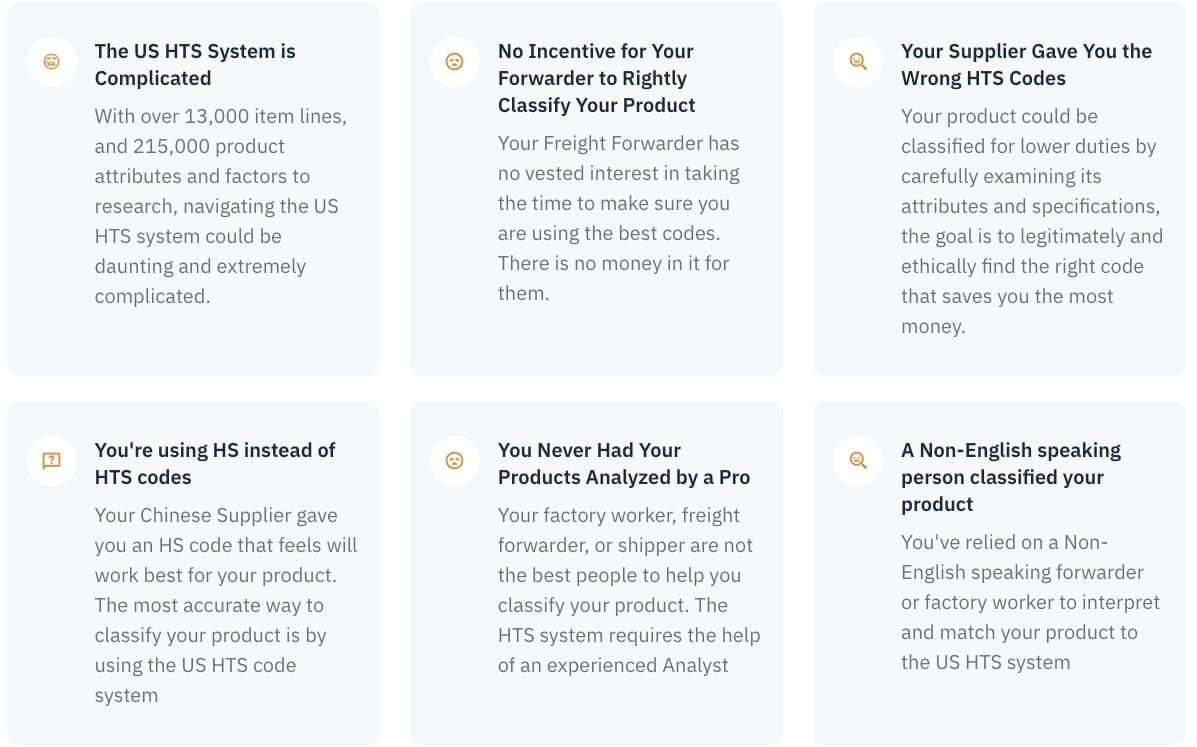Click the 'Your Supplier Gave You the Wrong HTS Codes' title
Screen dimensions: 1197x747
(x=1026, y=65)
